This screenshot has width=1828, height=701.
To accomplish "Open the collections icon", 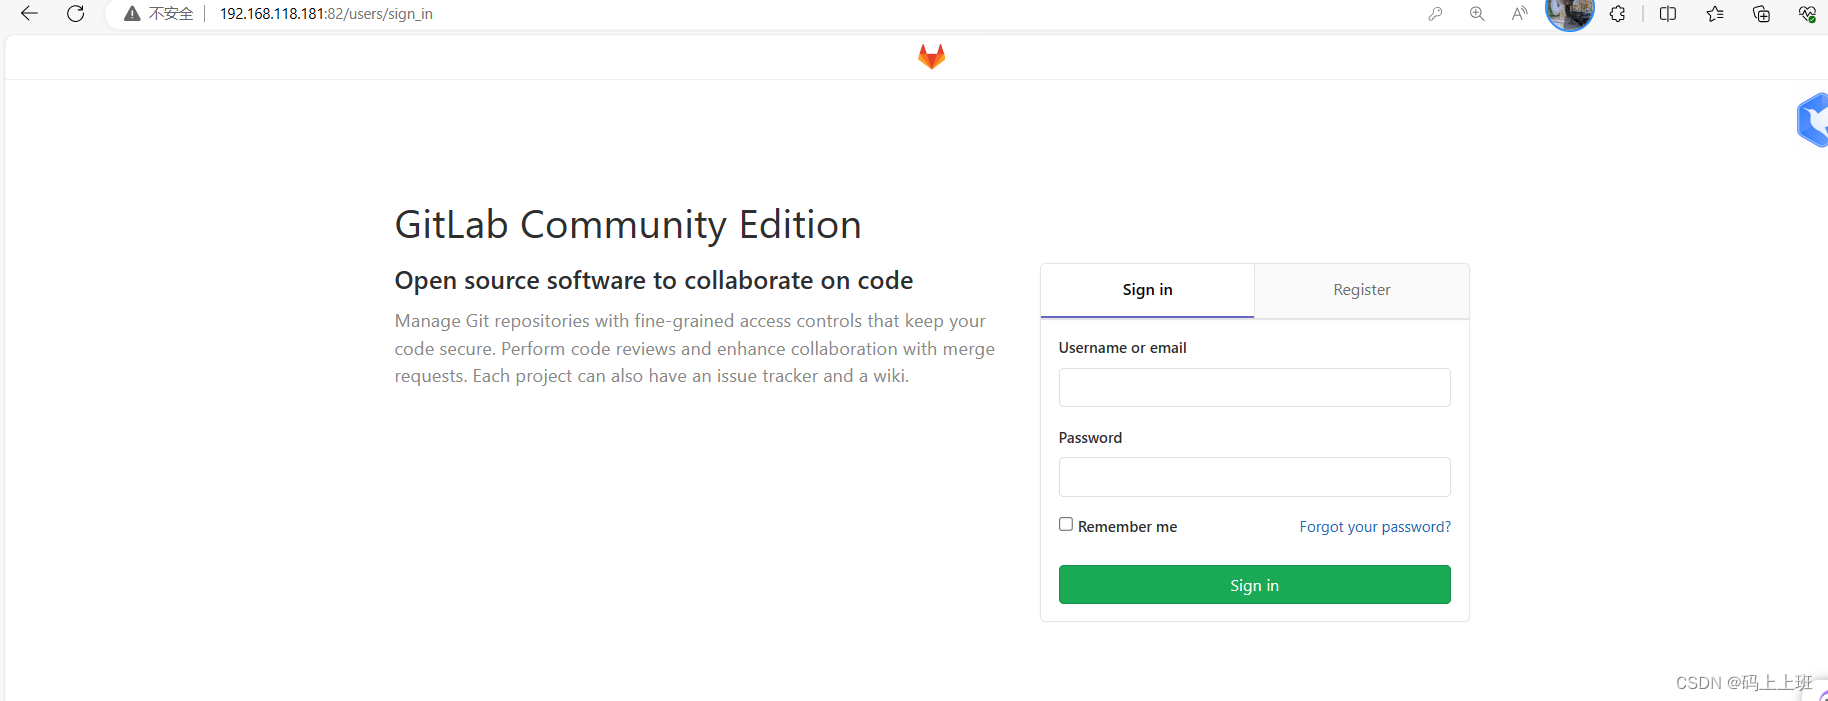I will pyautogui.click(x=1761, y=14).
